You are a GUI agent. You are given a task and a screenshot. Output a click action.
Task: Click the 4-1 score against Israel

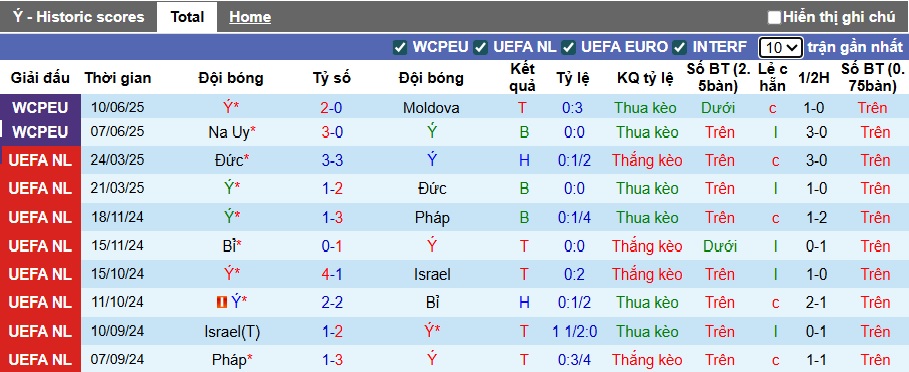click(x=332, y=273)
